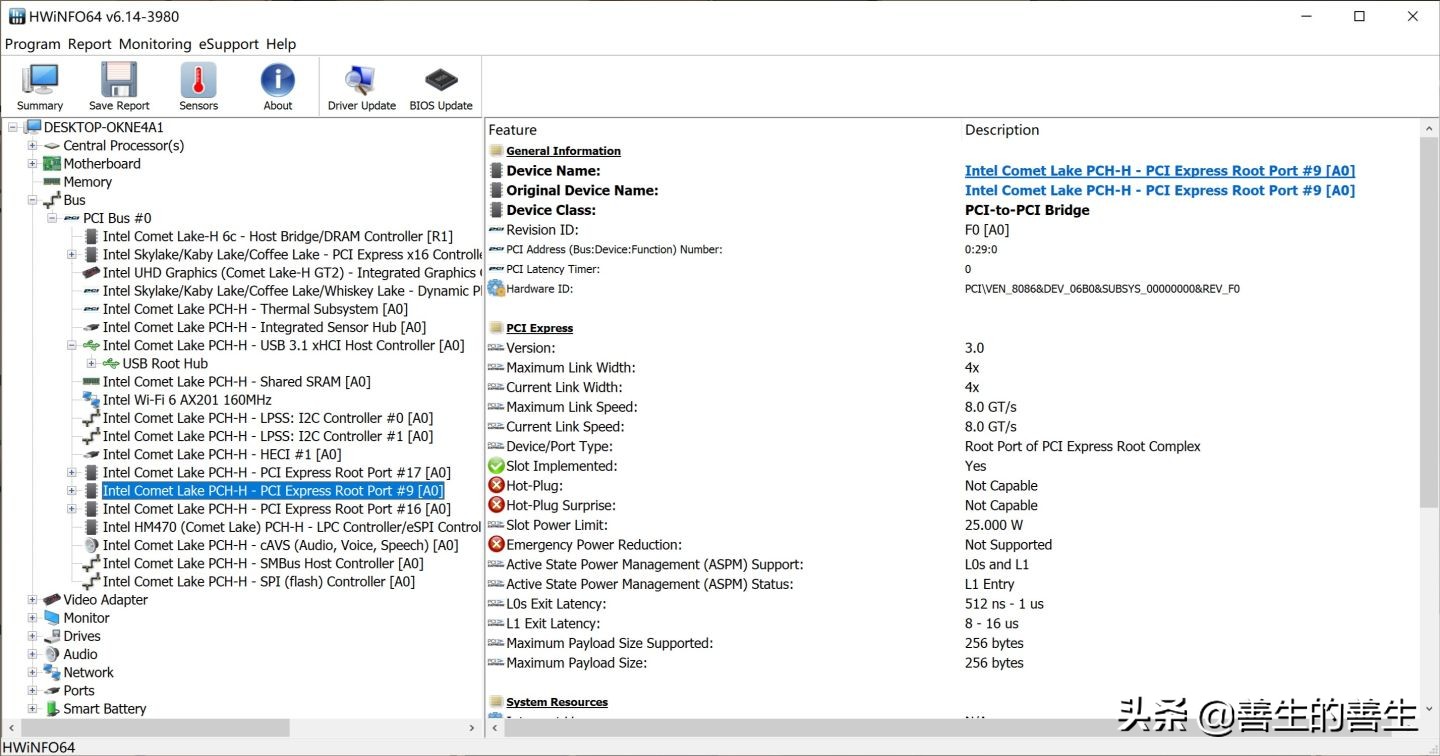The height and width of the screenshot is (756, 1440).
Task: Click the About info icon
Action: click(278, 87)
